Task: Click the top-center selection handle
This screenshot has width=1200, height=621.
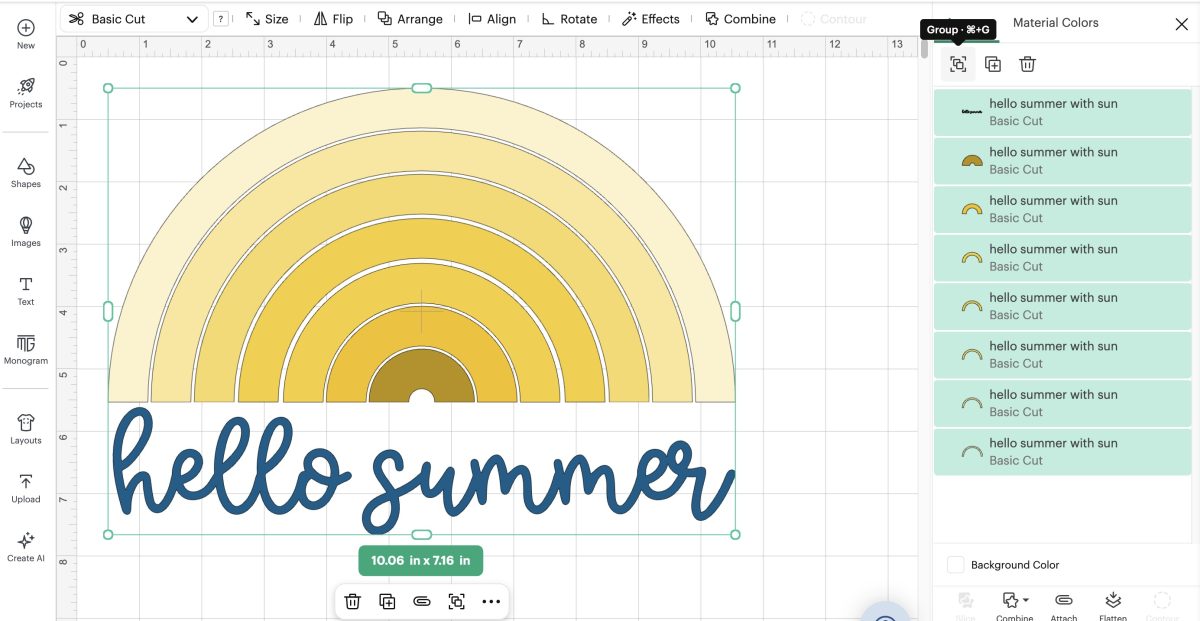Action: tap(422, 88)
